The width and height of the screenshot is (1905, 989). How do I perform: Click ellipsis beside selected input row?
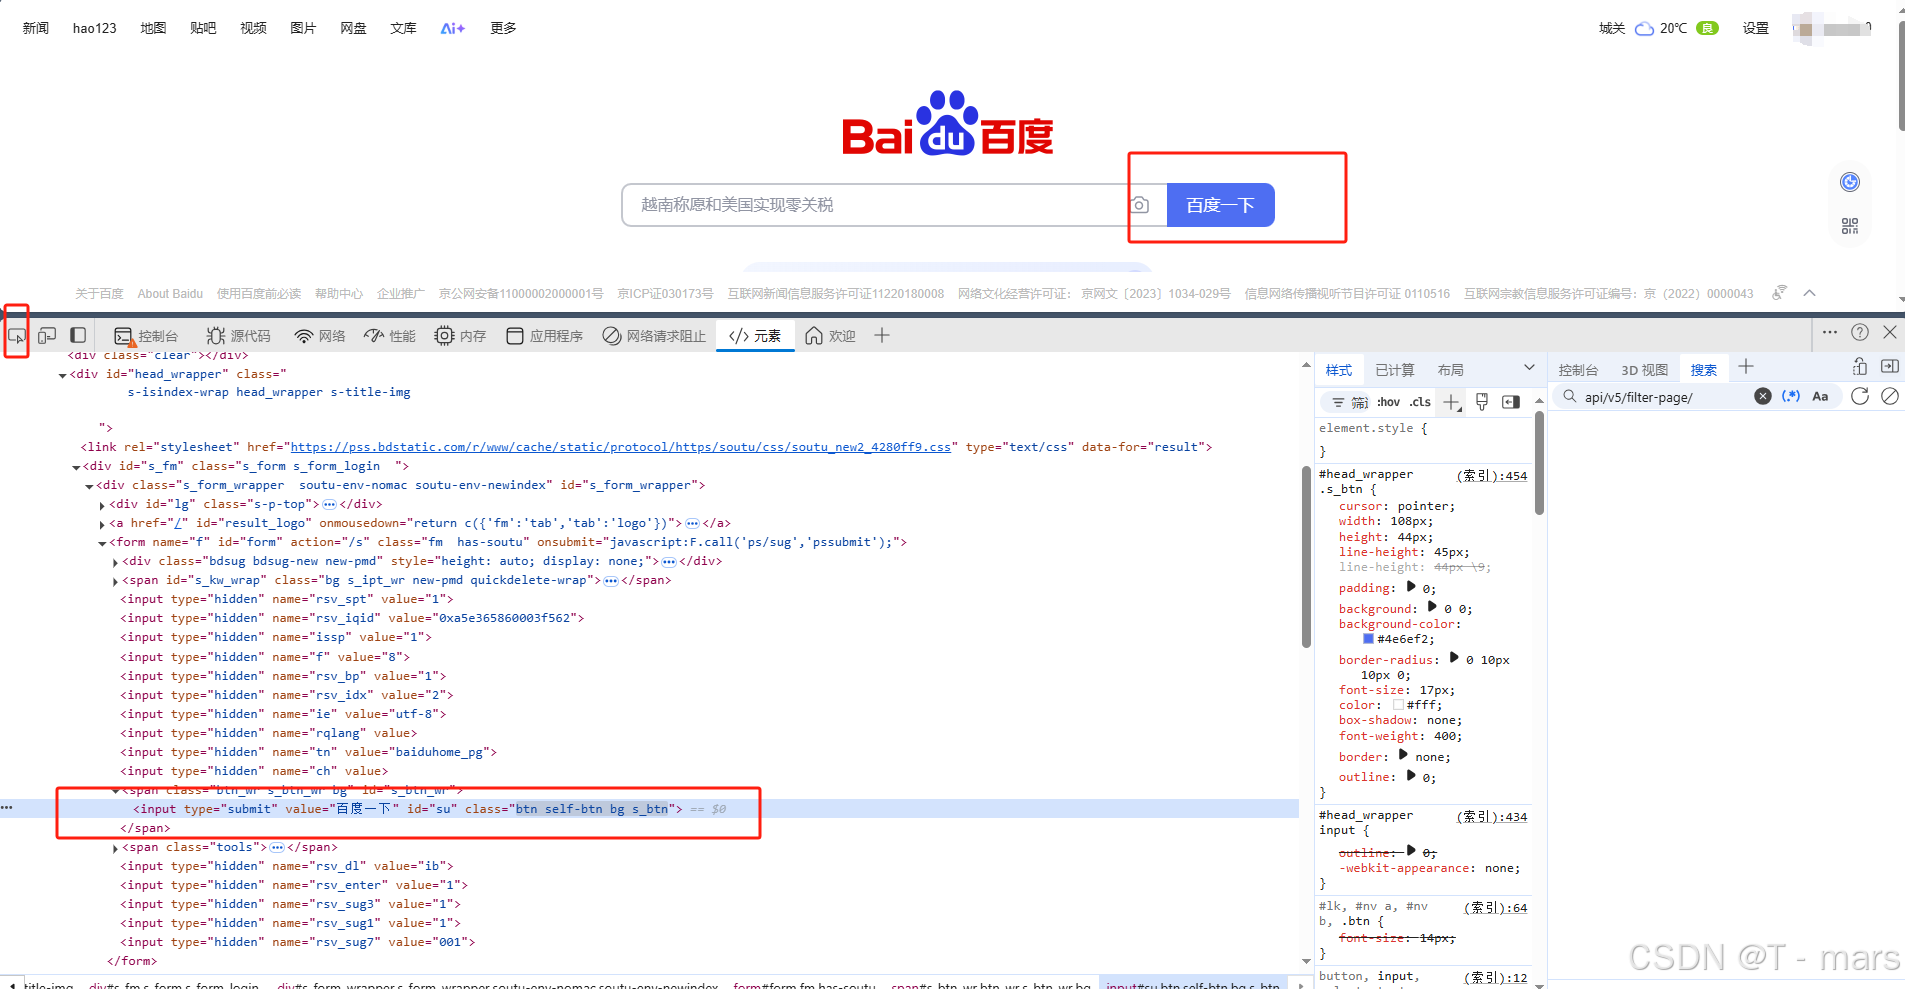(x=7, y=808)
